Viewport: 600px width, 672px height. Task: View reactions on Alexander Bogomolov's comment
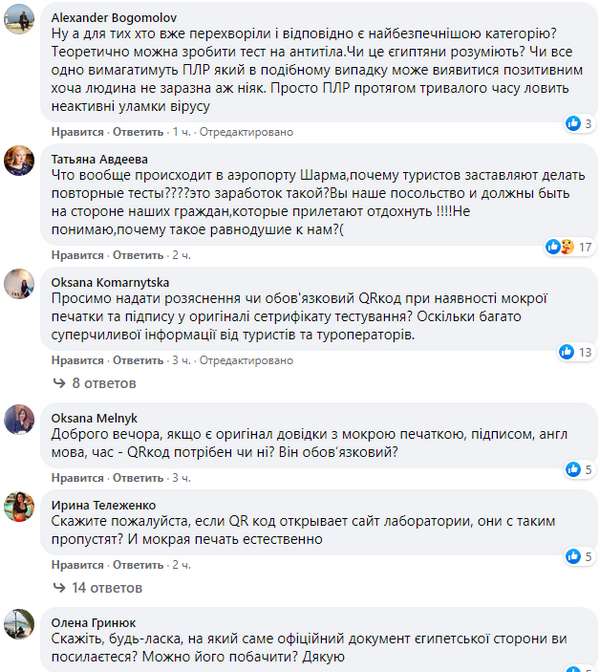[573, 122]
